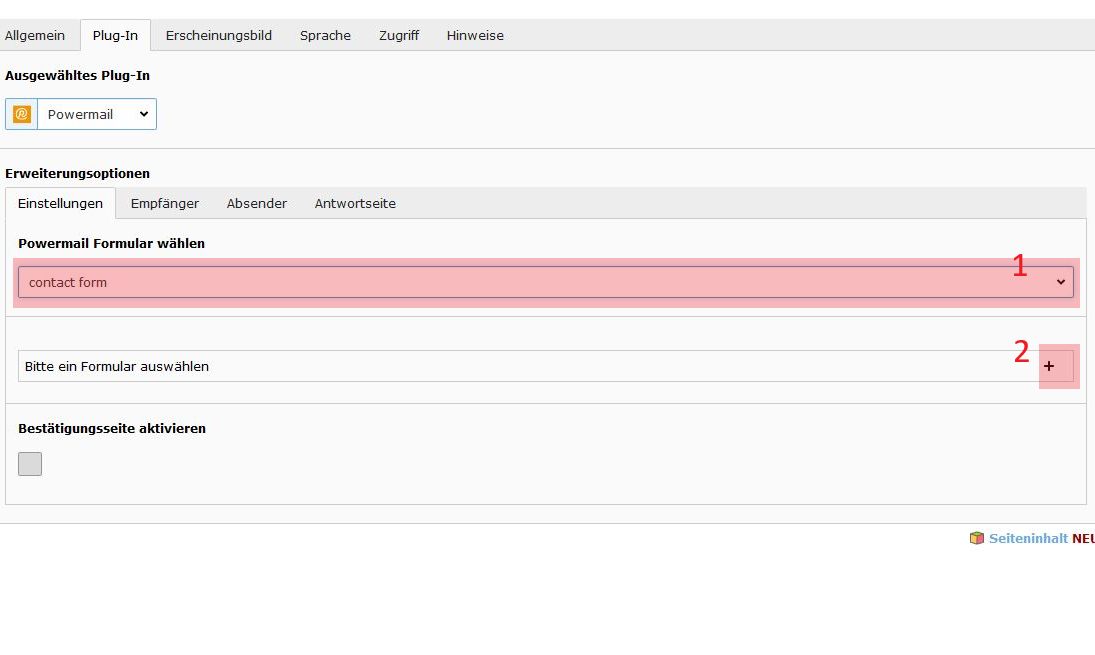Open the Hinweise tab
The height and width of the screenshot is (655, 1095).
tap(475, 35)
